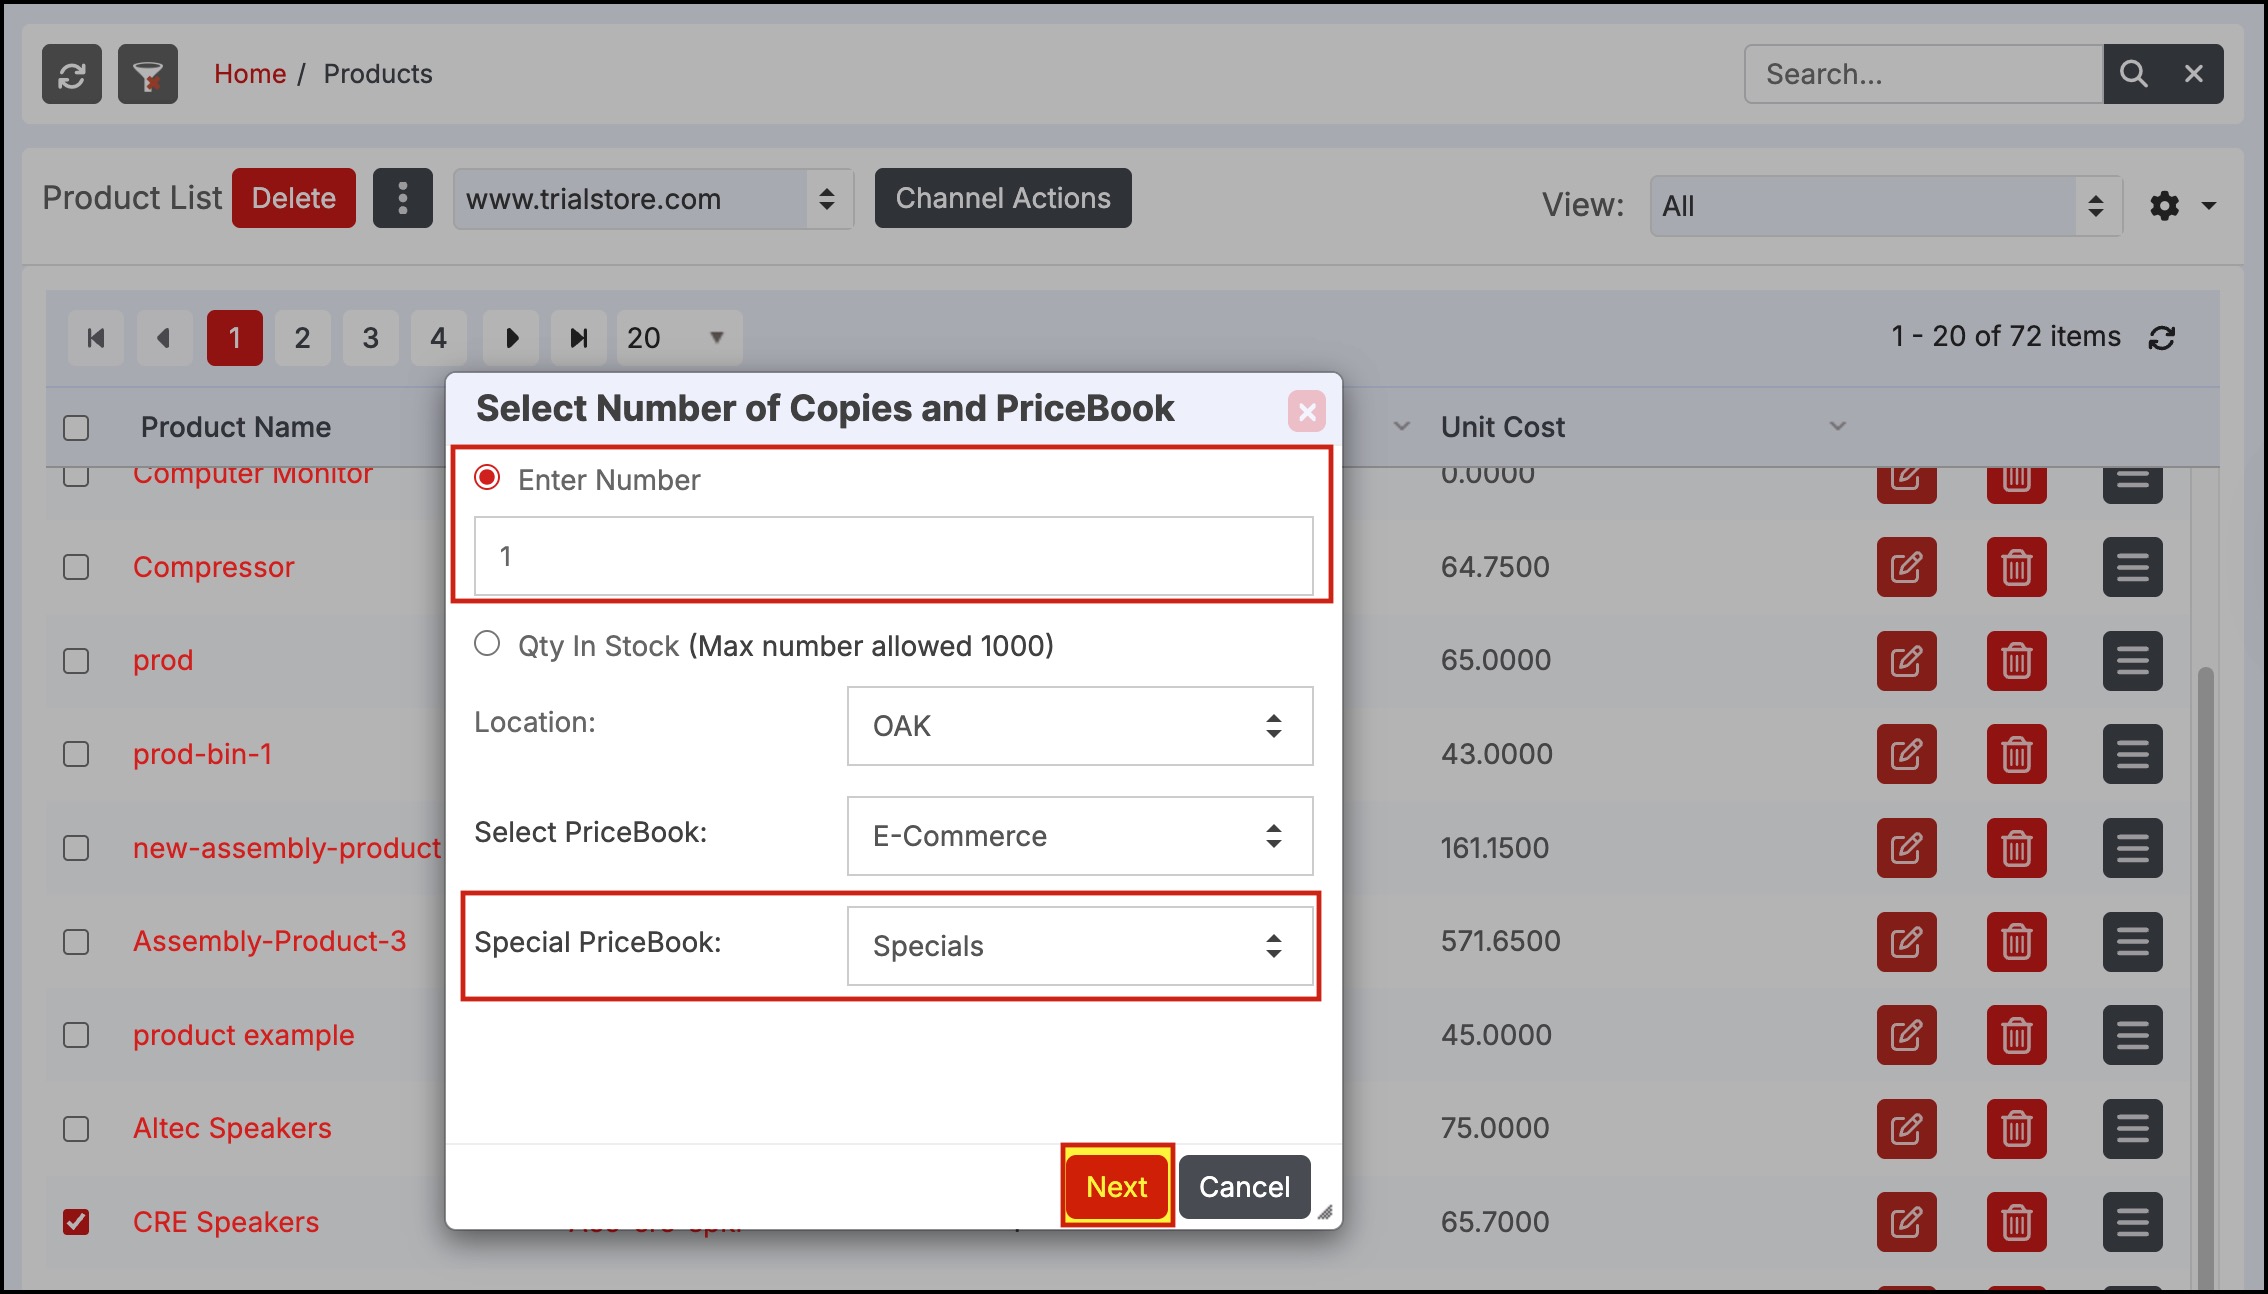Screen dimensions: 2268x1294
Task: Click edit icon for Compressor row
Action: (1906, 567)
